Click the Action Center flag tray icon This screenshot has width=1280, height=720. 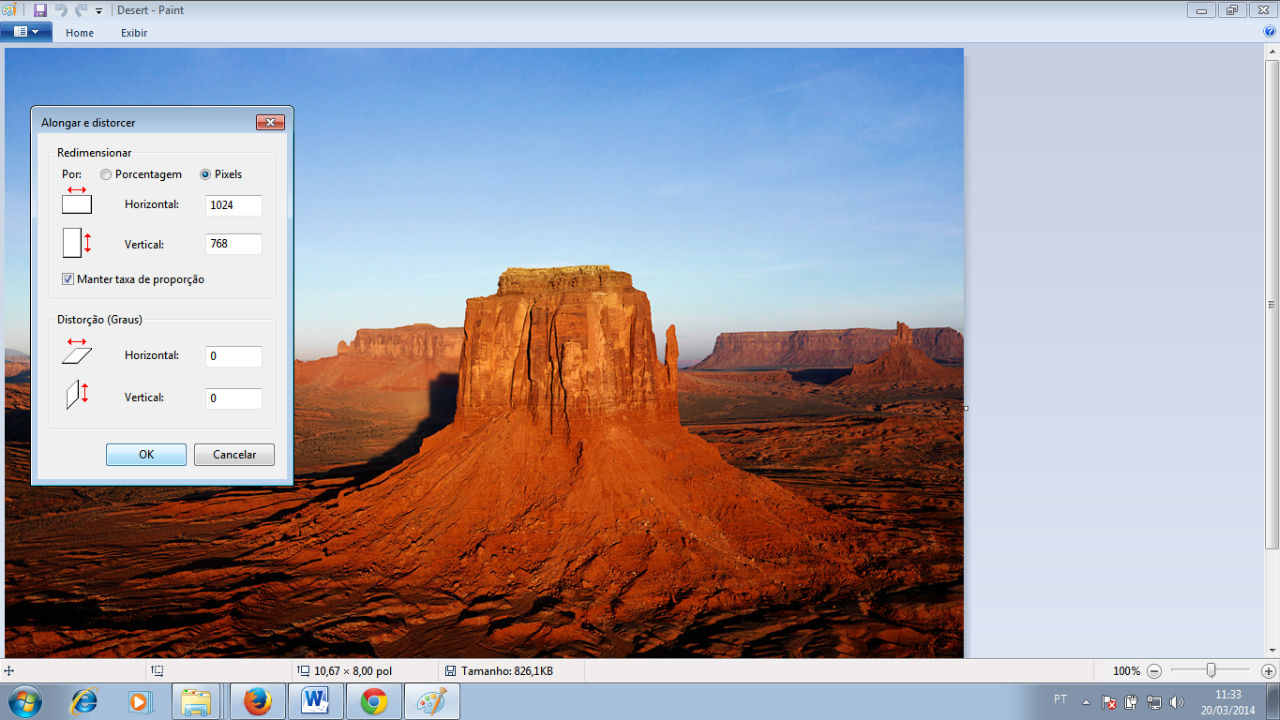[x=1109, y=702]
